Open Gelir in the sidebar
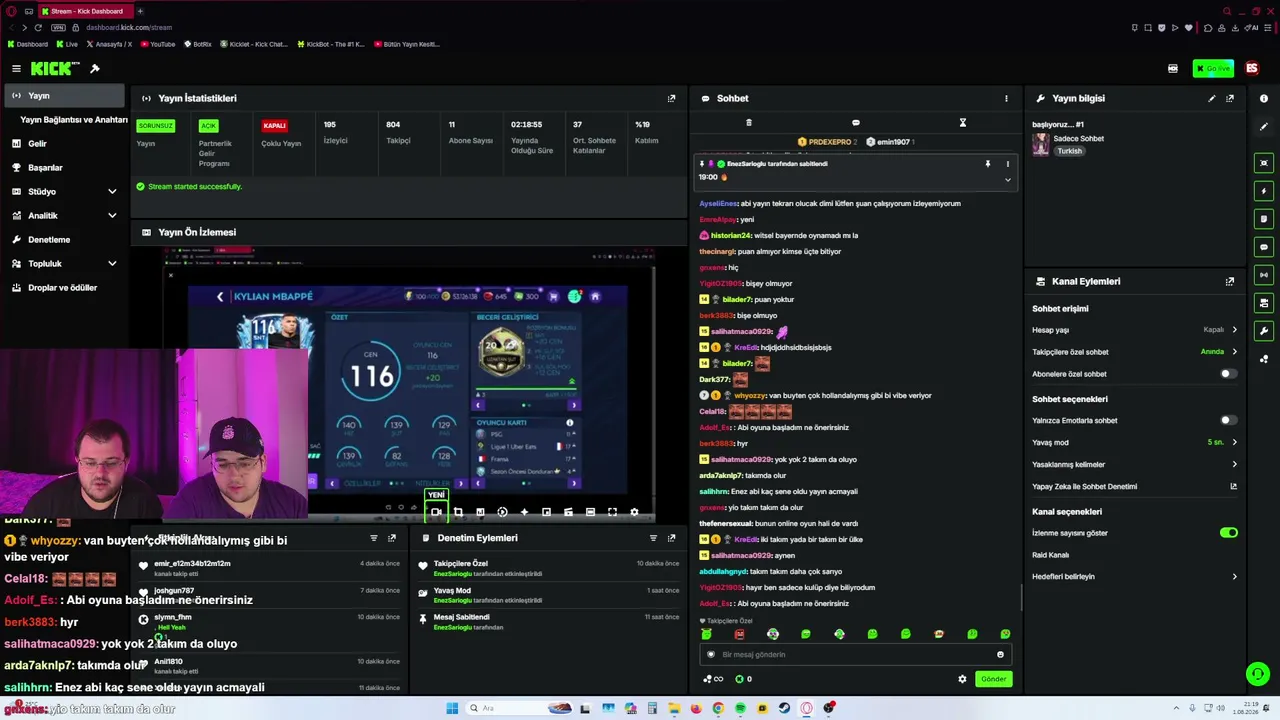Screen dimensions: 1280x720 [x=64, y=144]
